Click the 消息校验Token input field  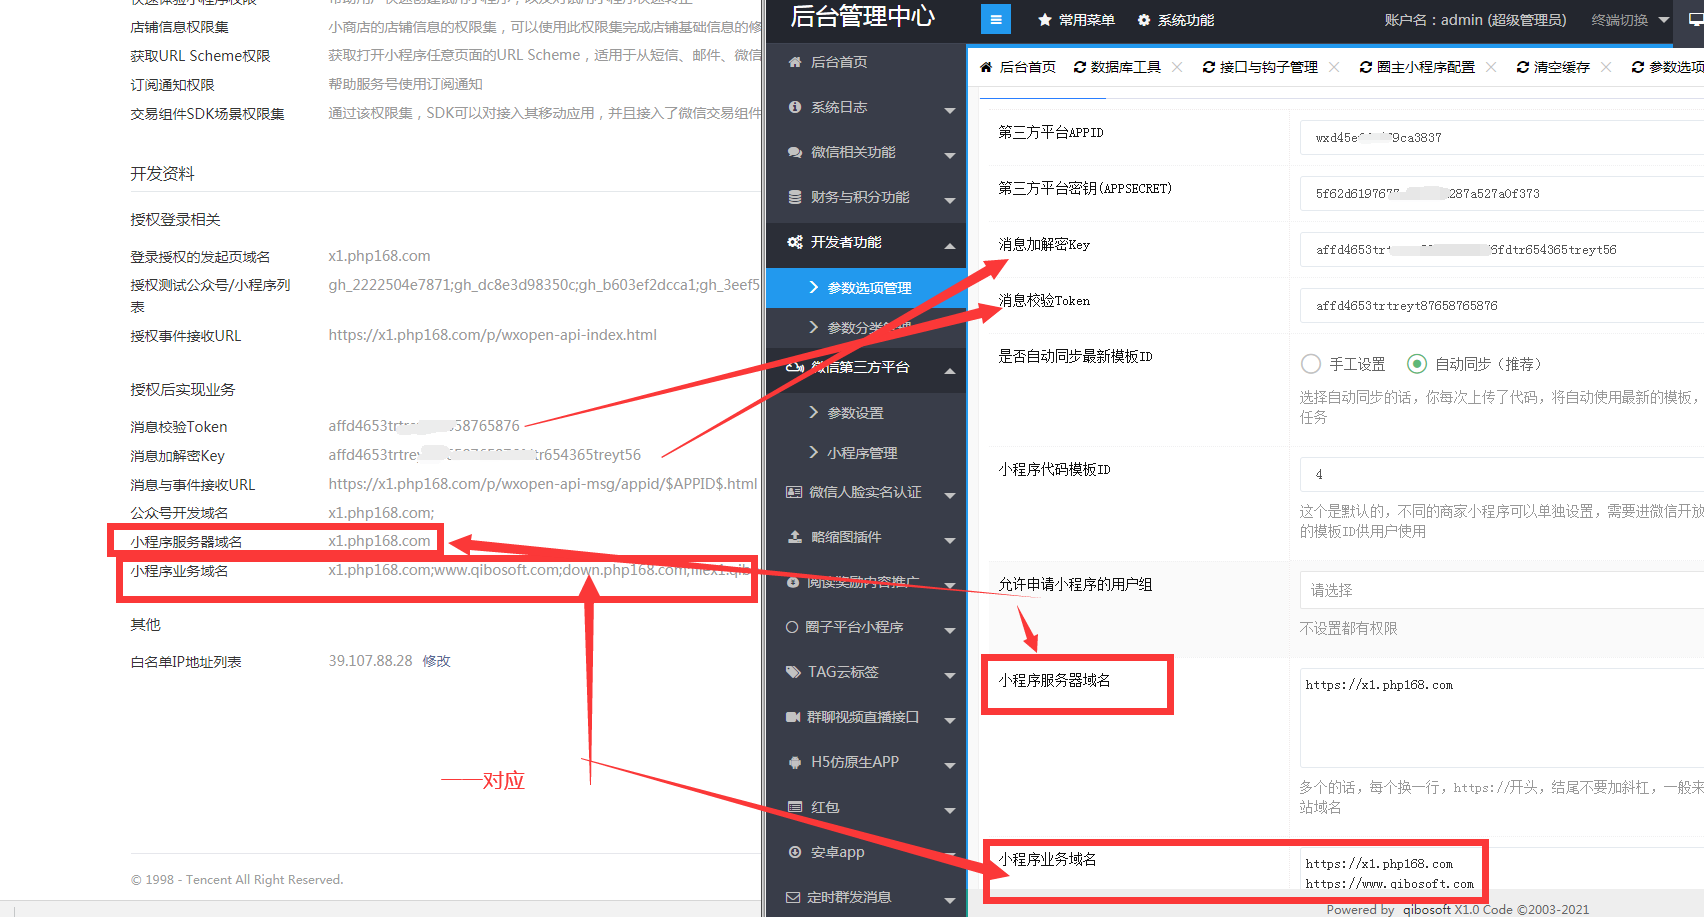point(1500,306)
